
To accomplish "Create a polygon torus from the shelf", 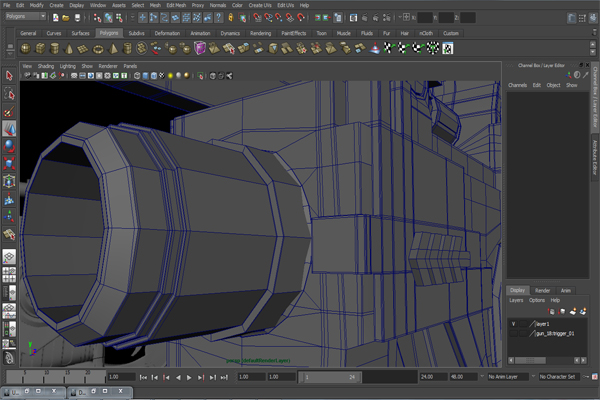I will [98, 49].
